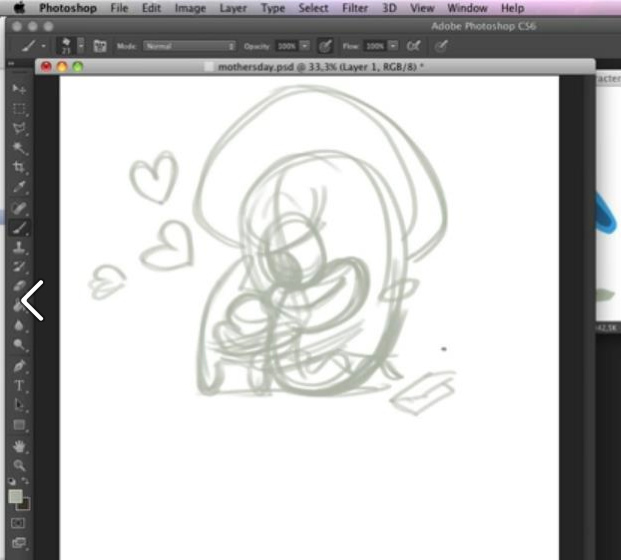This screenshot has width=621, height=560.
Task: Open the Image menu
Action: (x=190, y=8)
